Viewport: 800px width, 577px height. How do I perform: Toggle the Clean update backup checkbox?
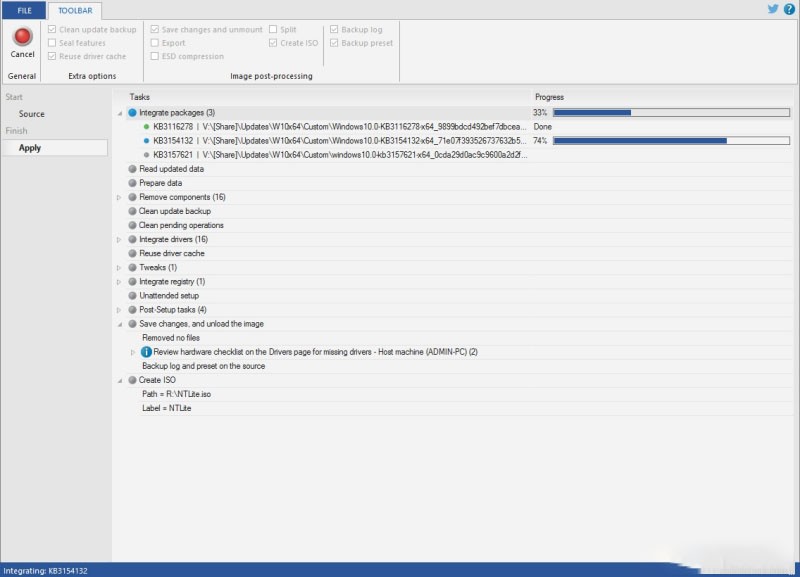52,30
